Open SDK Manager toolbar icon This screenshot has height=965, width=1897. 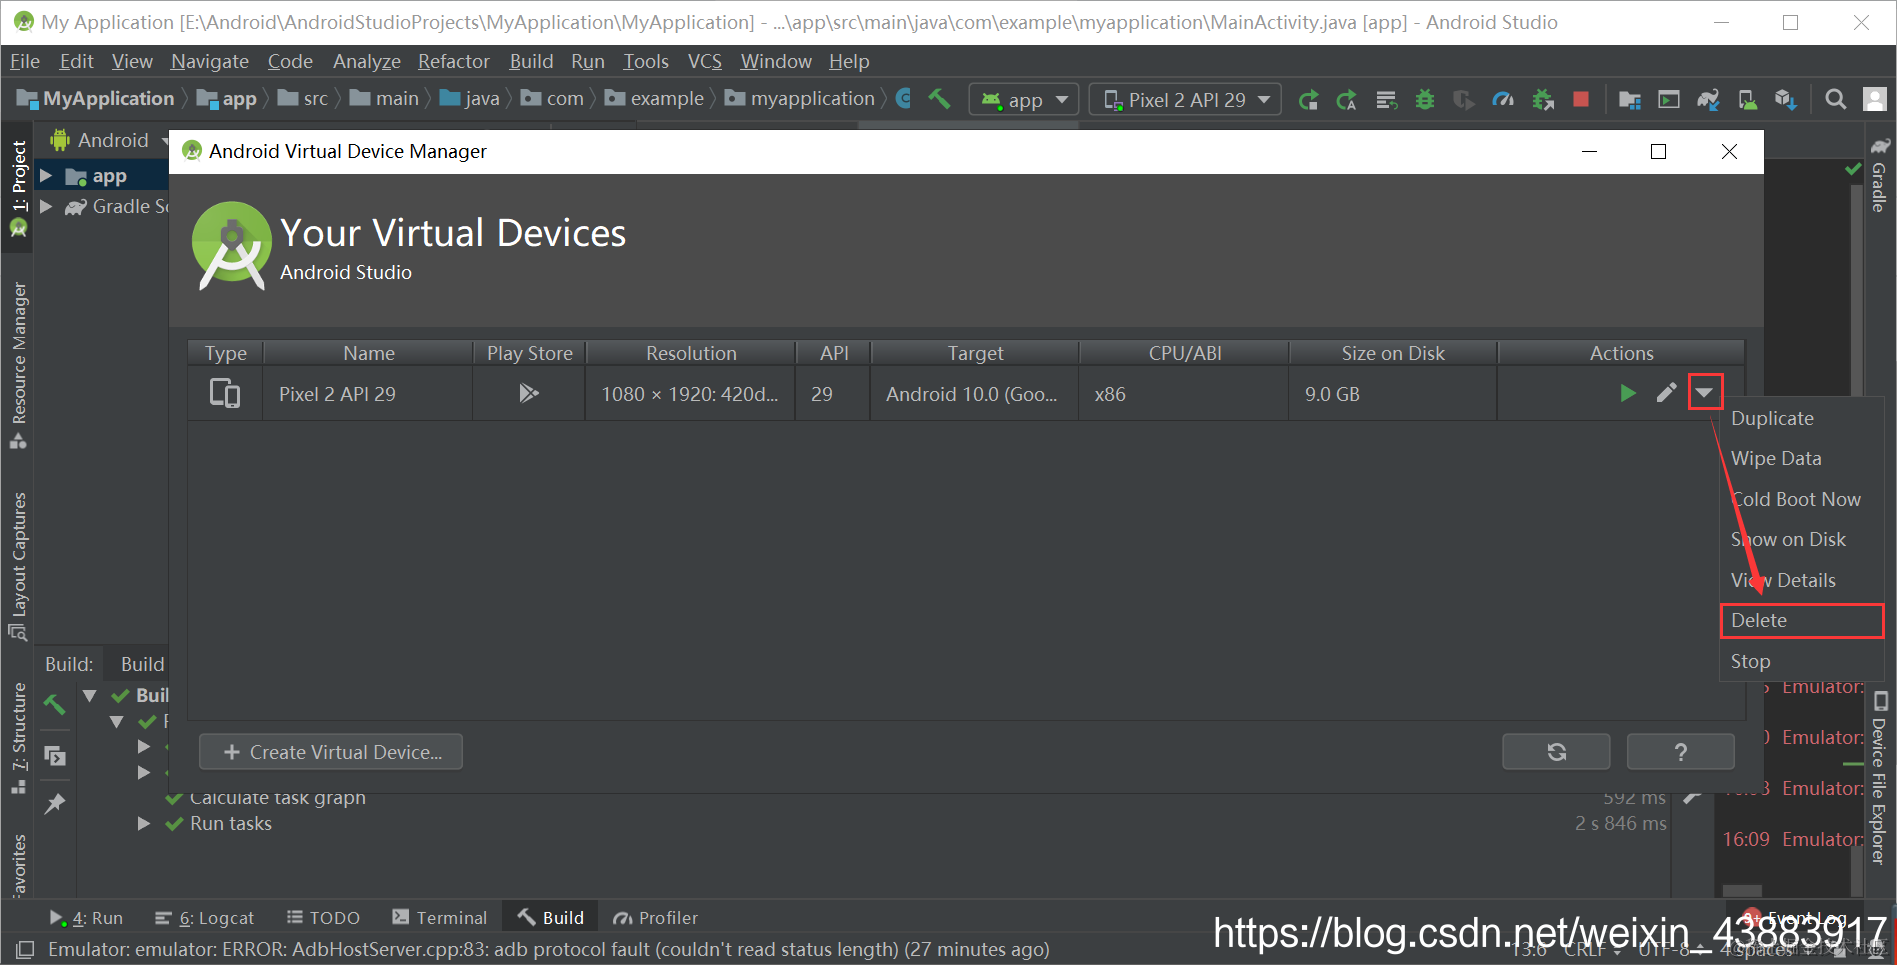coord(1786,99)
